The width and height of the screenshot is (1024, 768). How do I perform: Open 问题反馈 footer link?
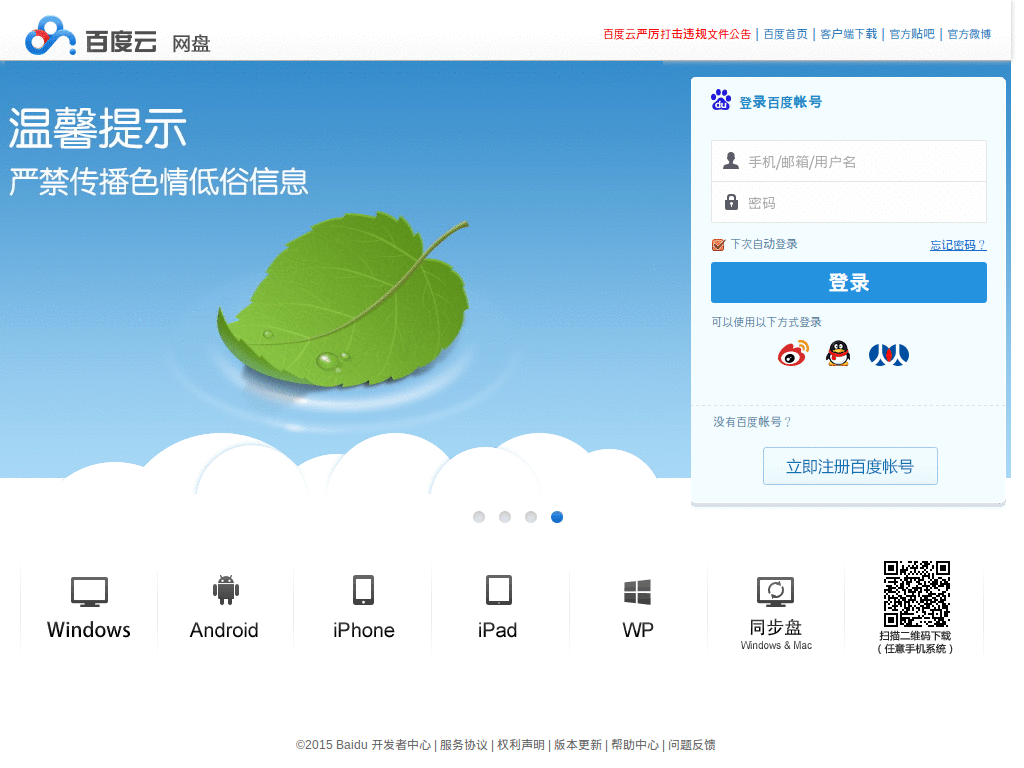pyautogui.click(x=692, y=744)
